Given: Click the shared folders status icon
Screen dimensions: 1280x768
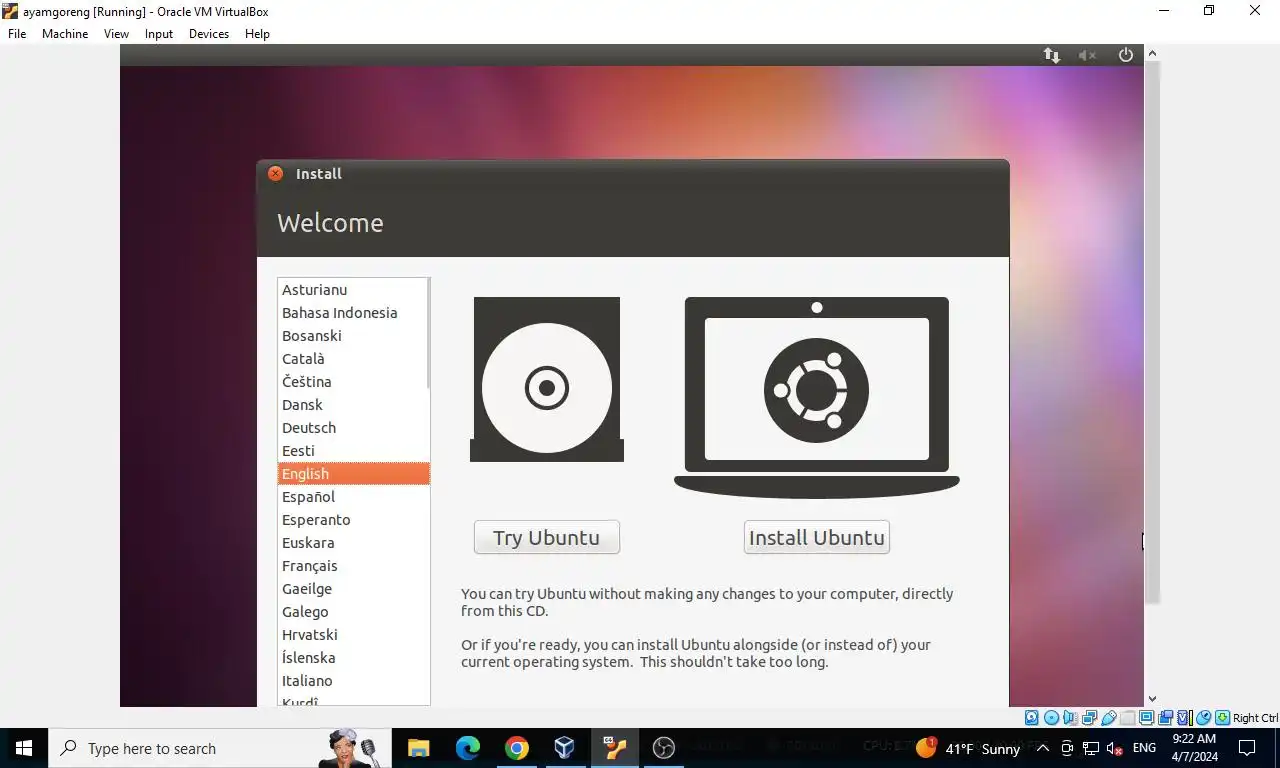Looking at the screenshot, I should point(1128,718).
